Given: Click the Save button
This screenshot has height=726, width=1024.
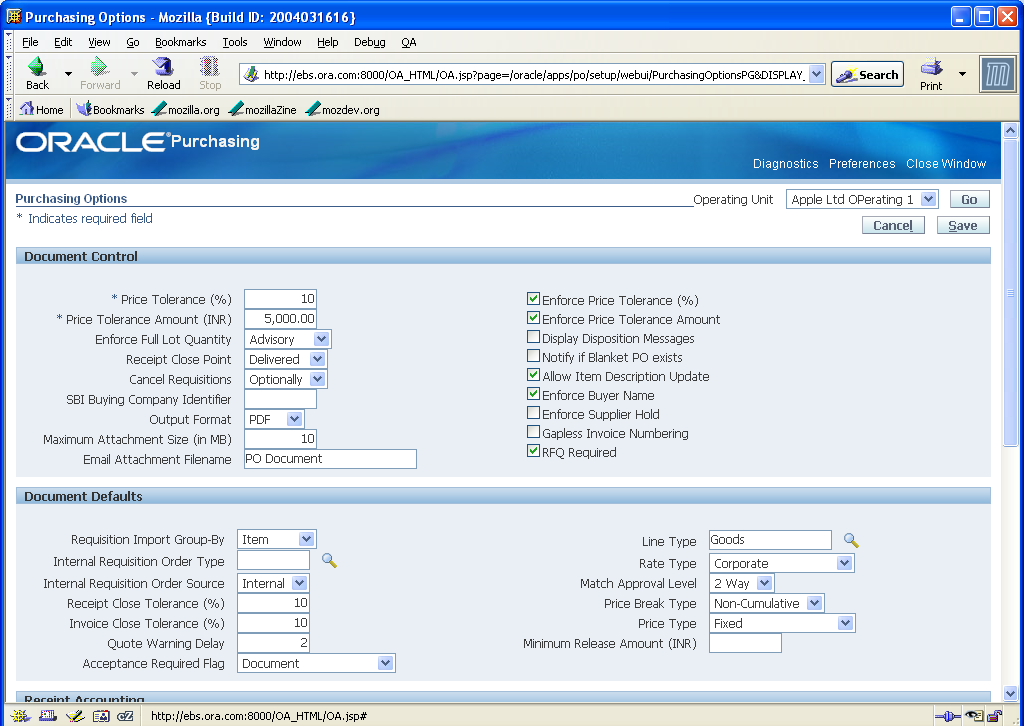Looking at the screenshot, I should (962, 225).
